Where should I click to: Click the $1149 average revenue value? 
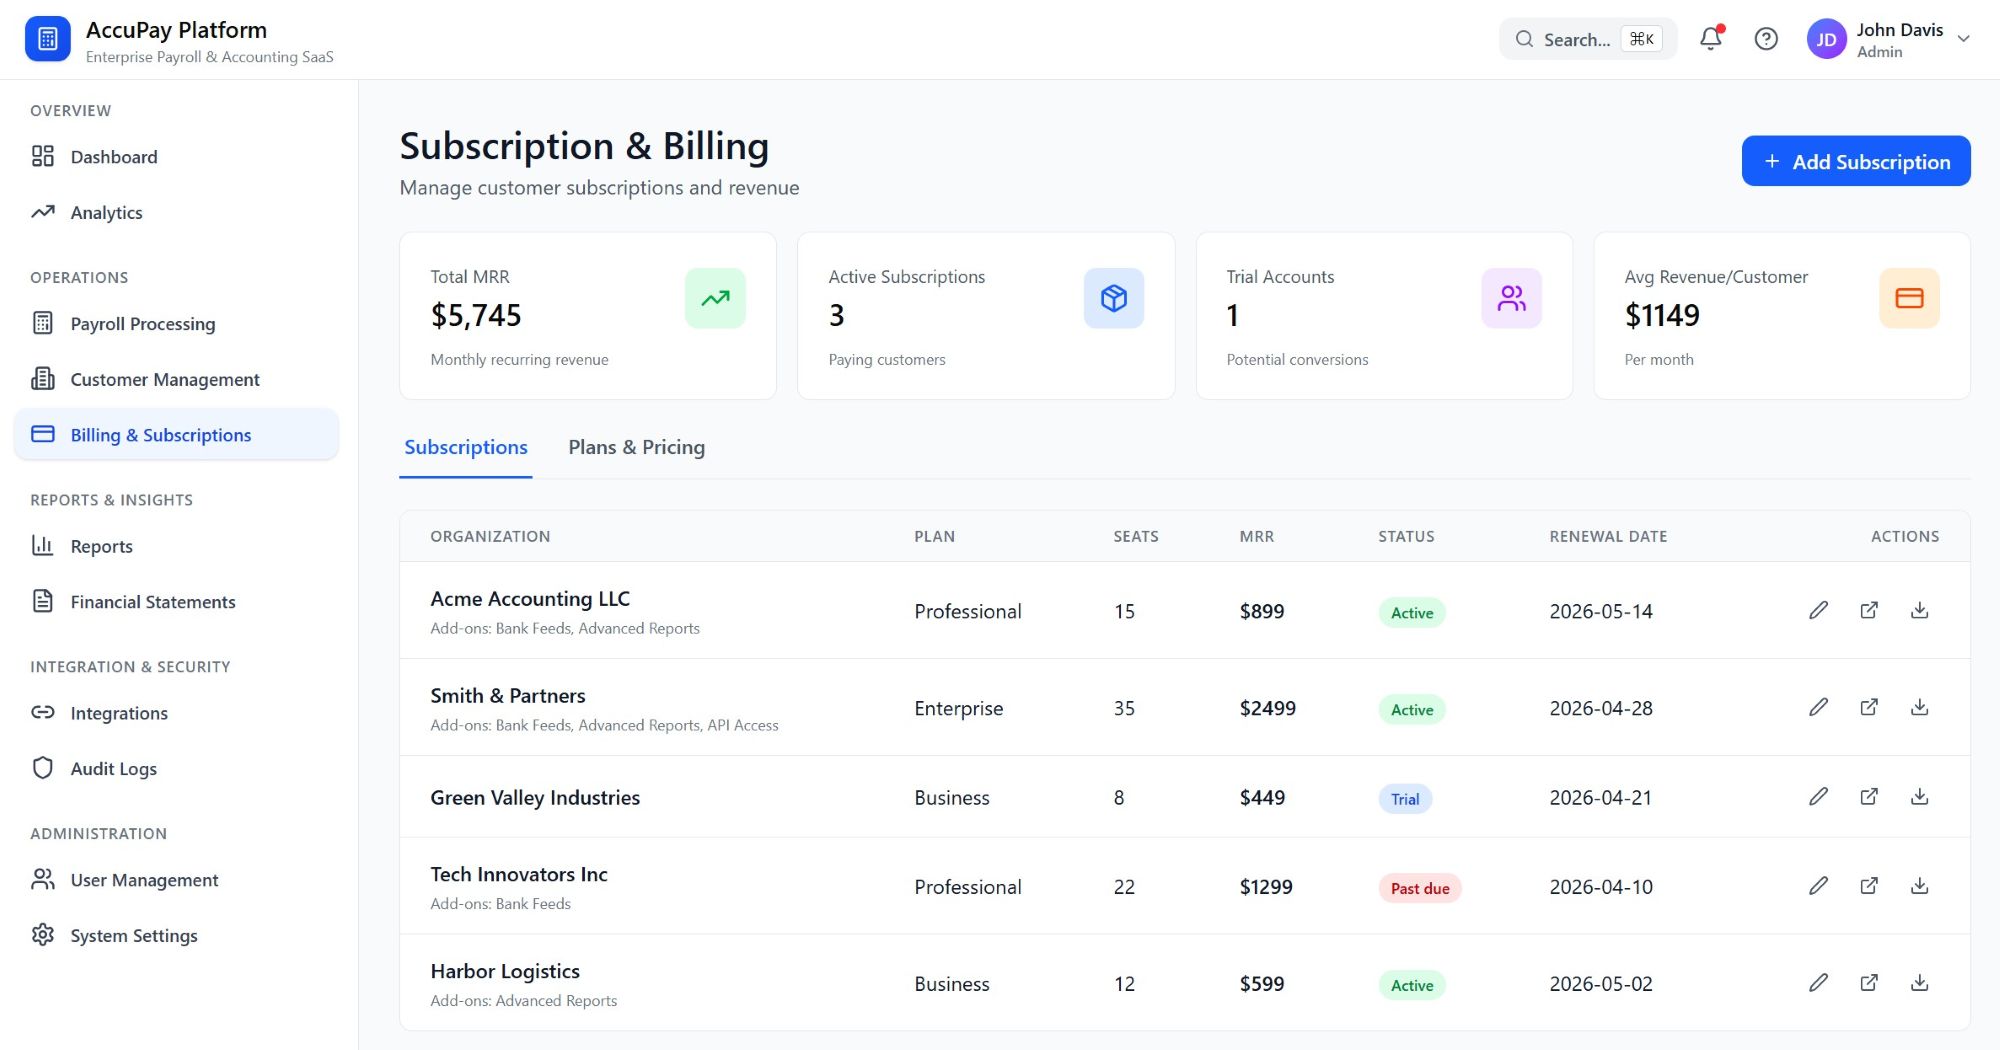1662,315
